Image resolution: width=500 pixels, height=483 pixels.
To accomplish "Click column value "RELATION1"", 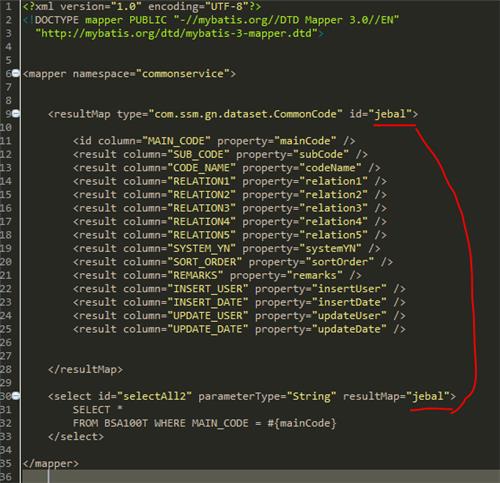I will click(201, 181).
